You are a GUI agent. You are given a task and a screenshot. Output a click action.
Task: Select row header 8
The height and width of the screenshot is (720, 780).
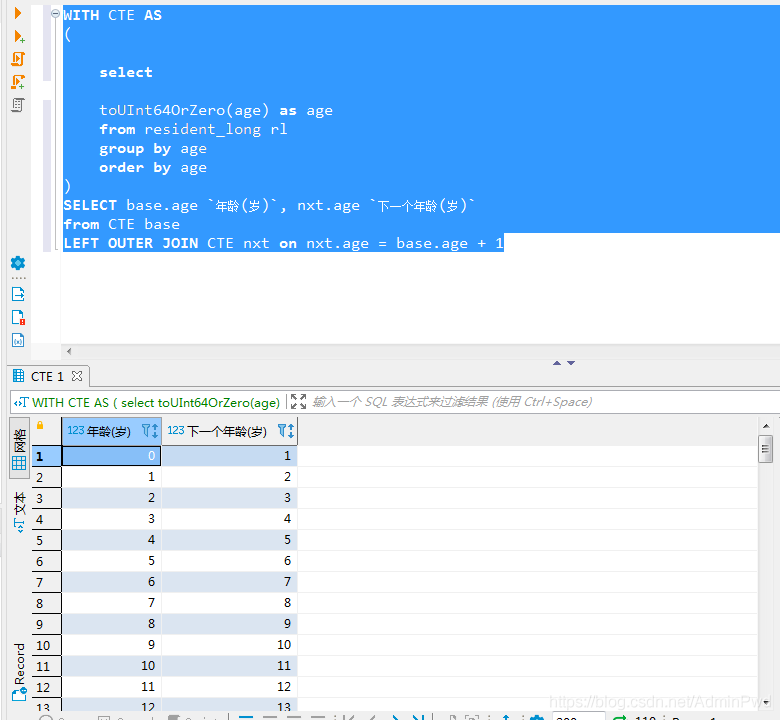point(46,603)
